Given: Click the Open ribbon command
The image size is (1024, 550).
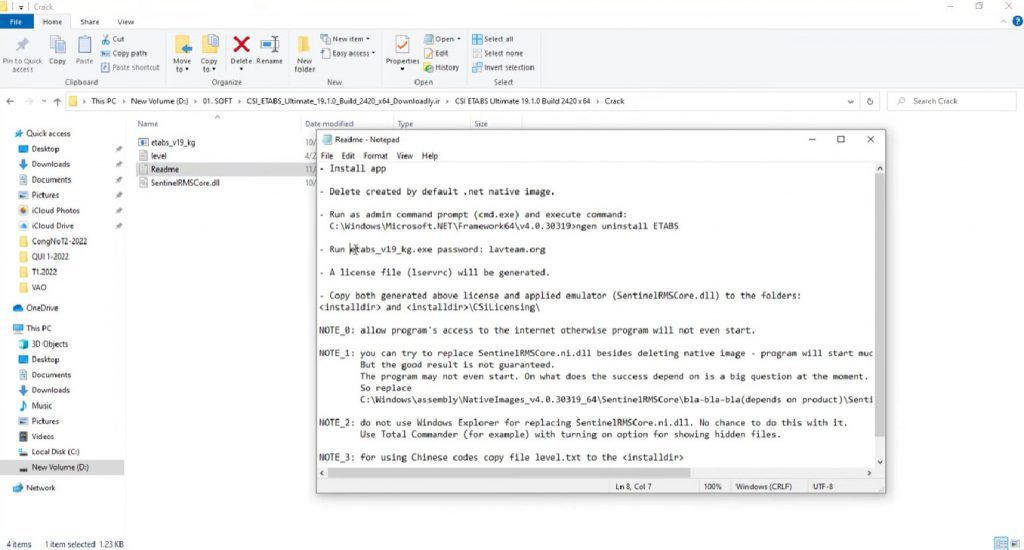Looking at the screenshot, I should tap(442, 39).
